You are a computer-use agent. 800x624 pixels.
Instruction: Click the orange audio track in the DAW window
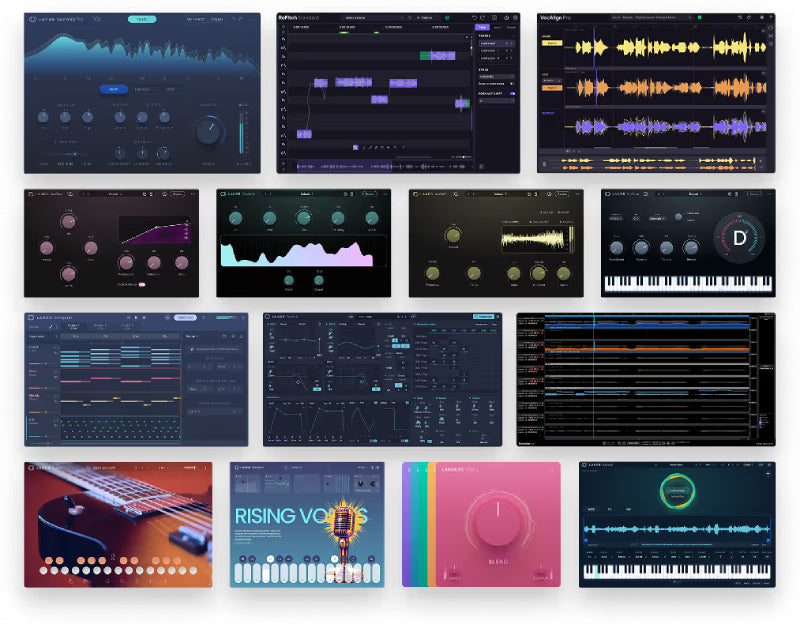(646, 348)
